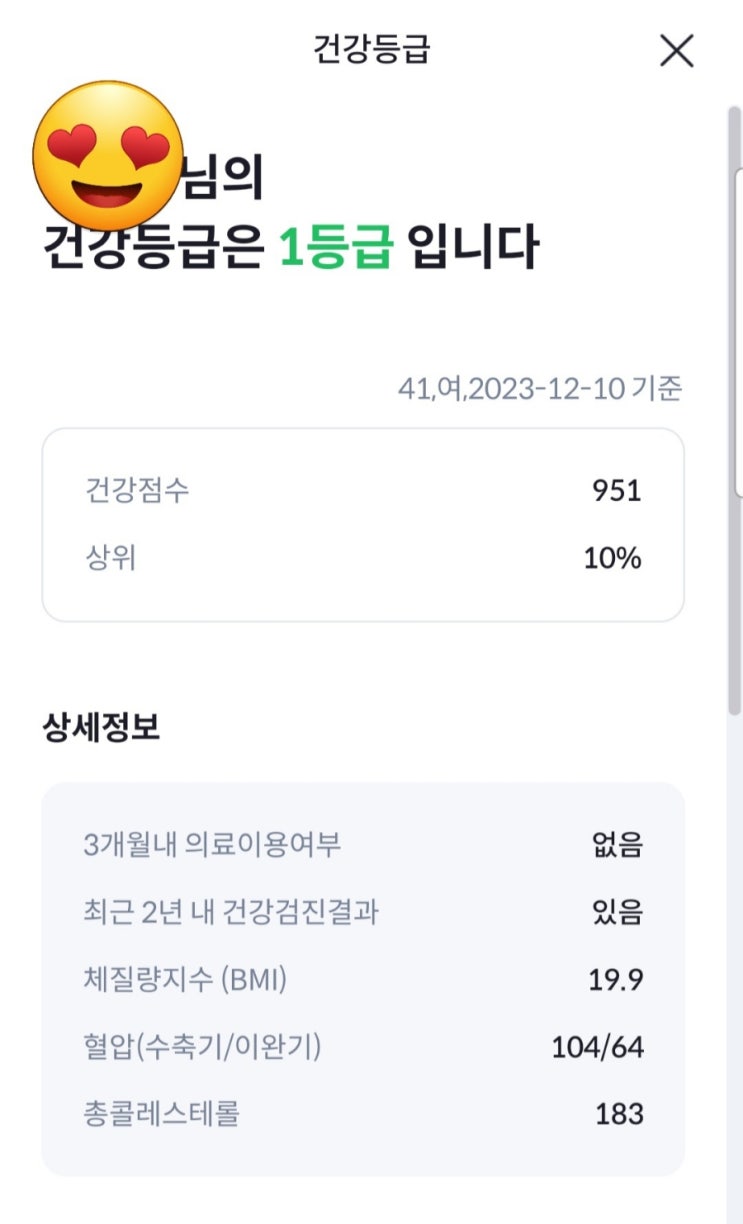743x1224 pixels.
Task: Tap the 총콜레스테롤 value 183
Action: (619, 1114)
